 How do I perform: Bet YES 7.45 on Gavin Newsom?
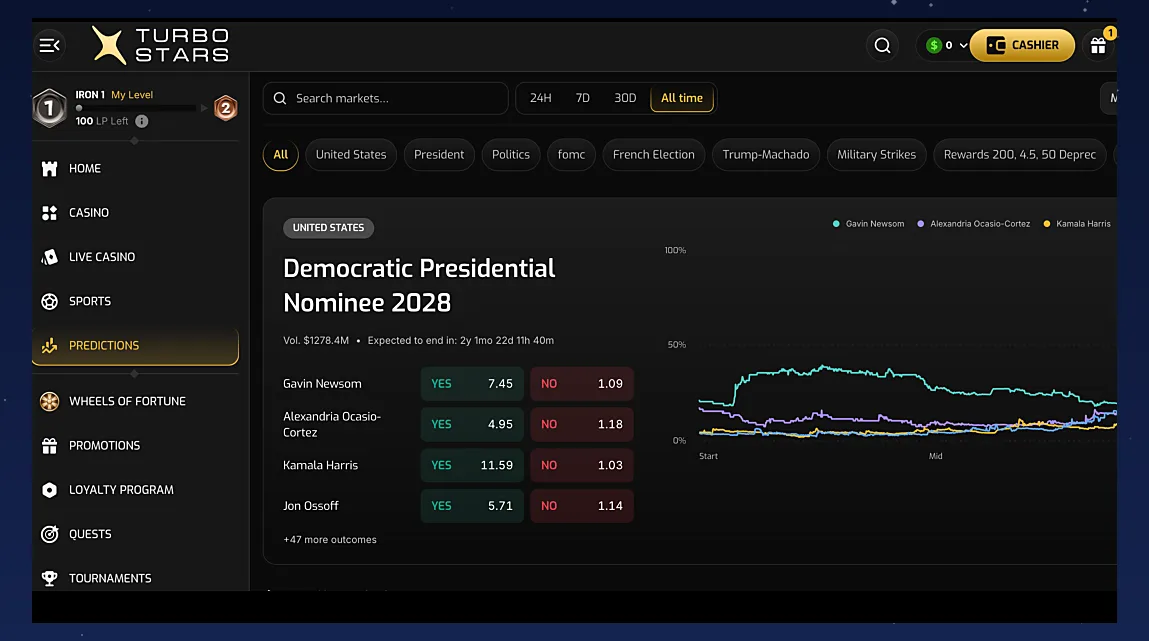(x=472, y=384)
